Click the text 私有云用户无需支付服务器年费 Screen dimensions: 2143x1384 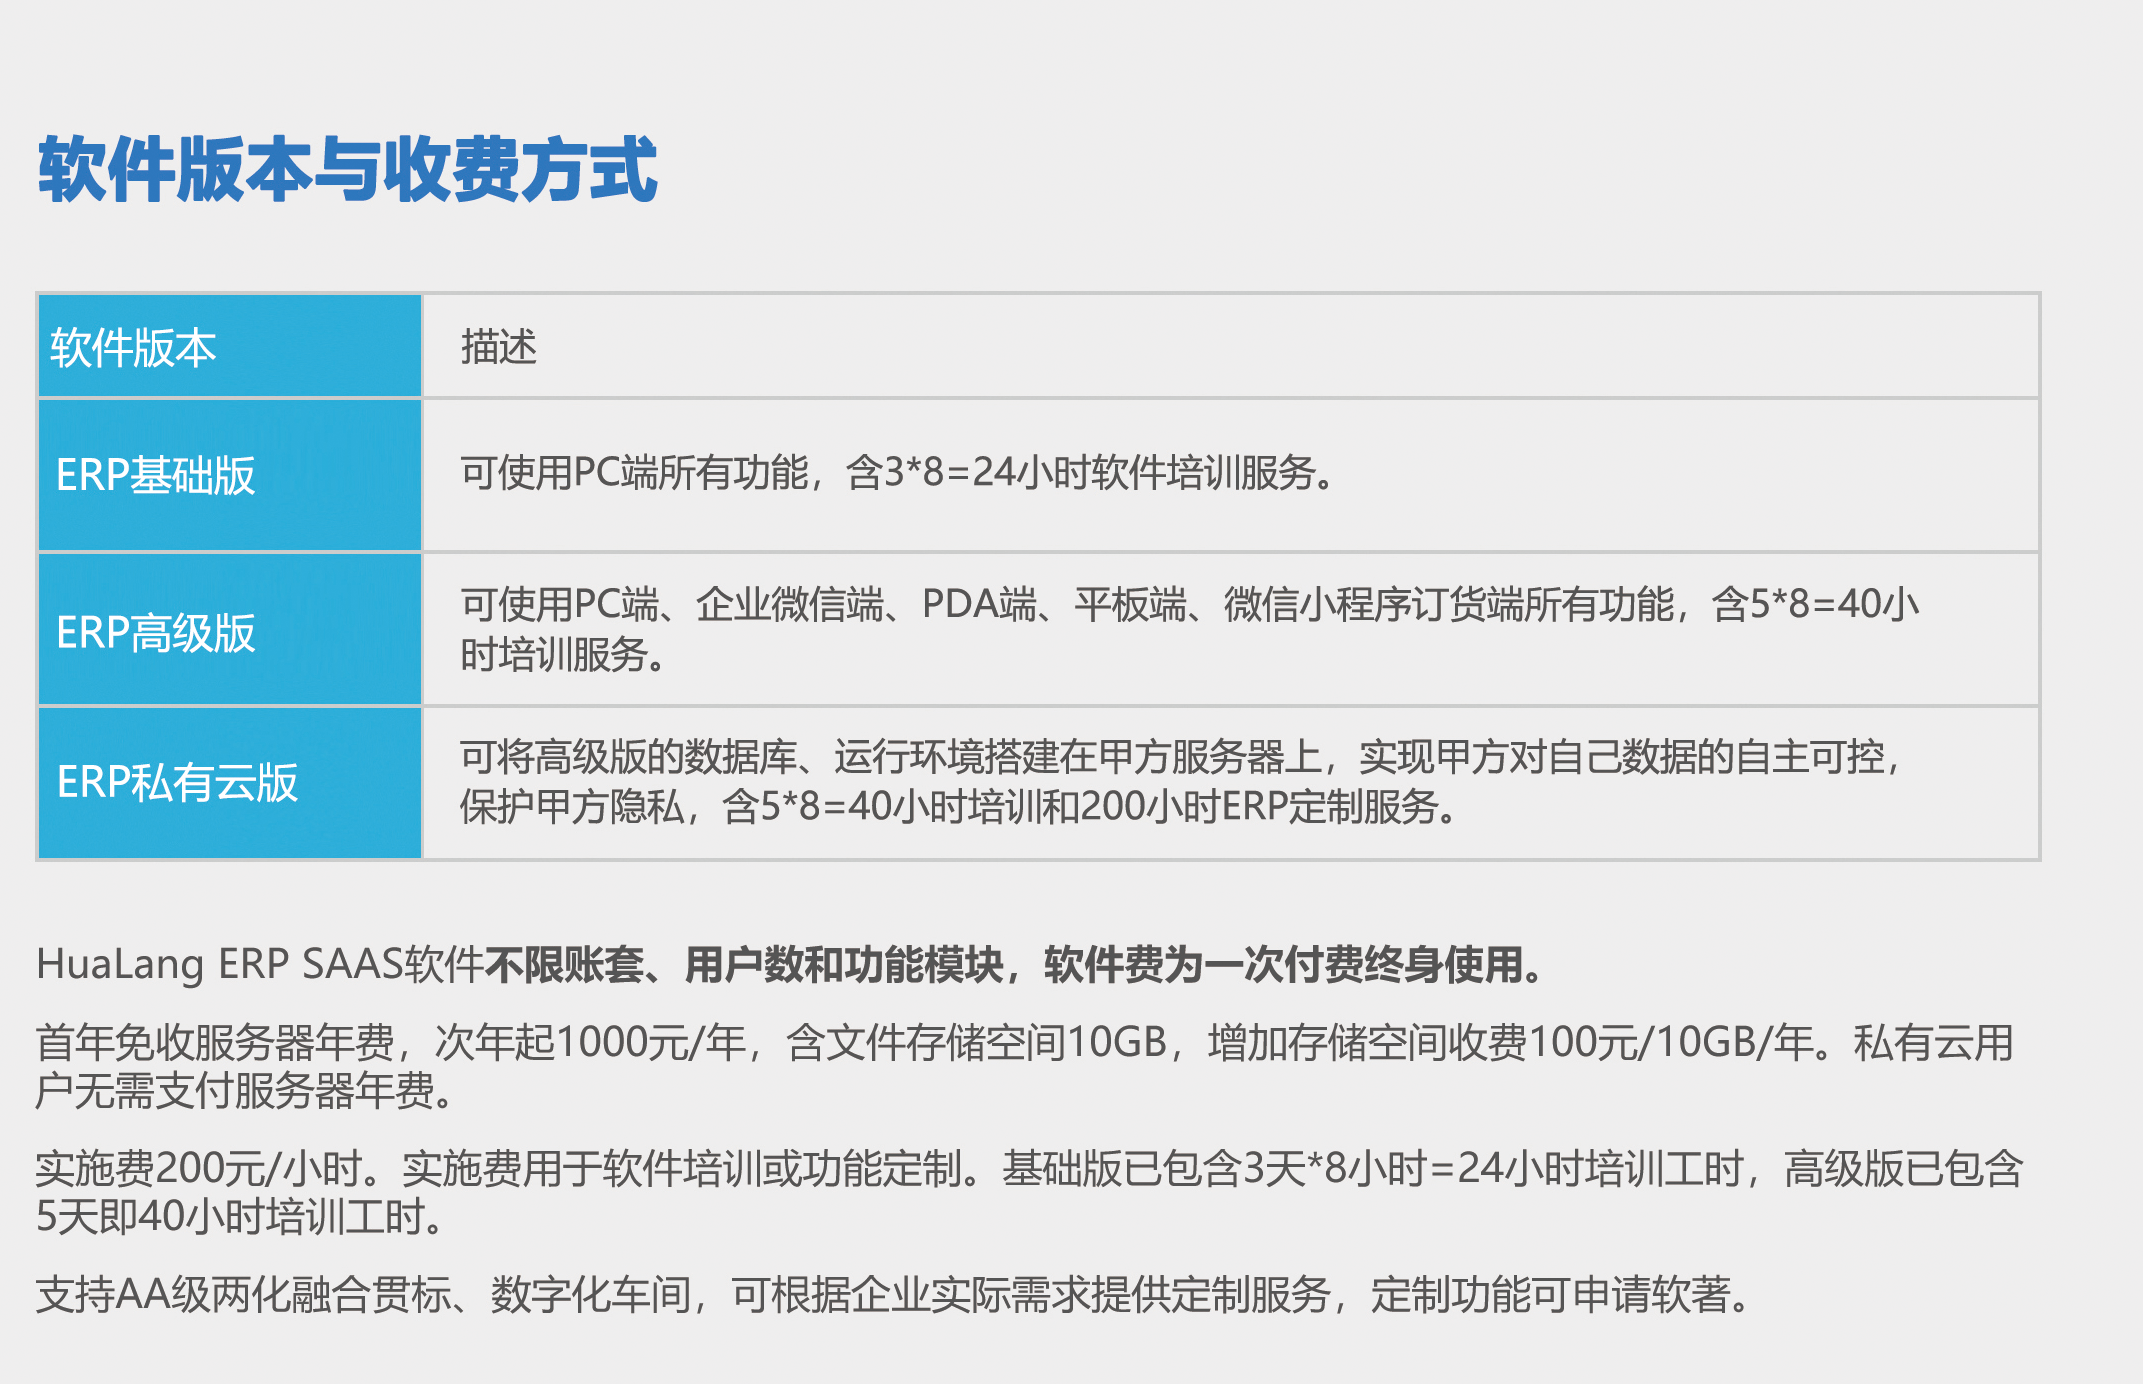pyautogui.click(x=240, y=1091)
